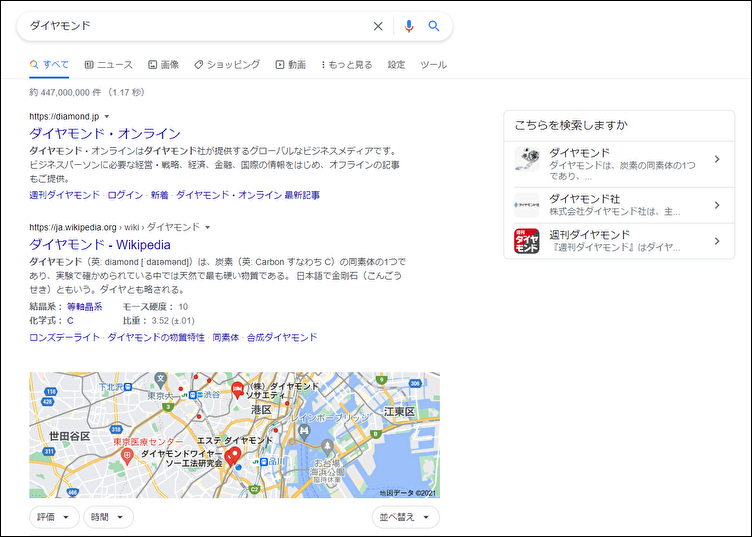Viewport: 752px width, 537px height.
Task: Open the ログイン sitelink
Action: click(125, 195)
